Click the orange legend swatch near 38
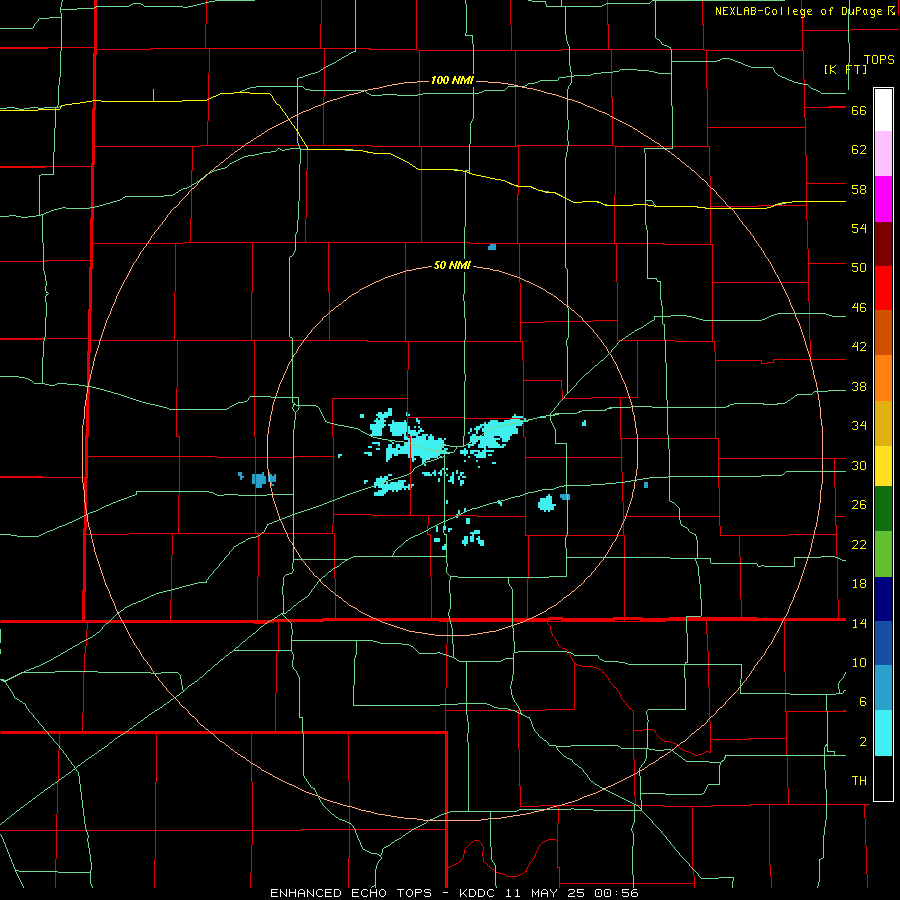The image size is (900, 900). click(x=883, y=378)
